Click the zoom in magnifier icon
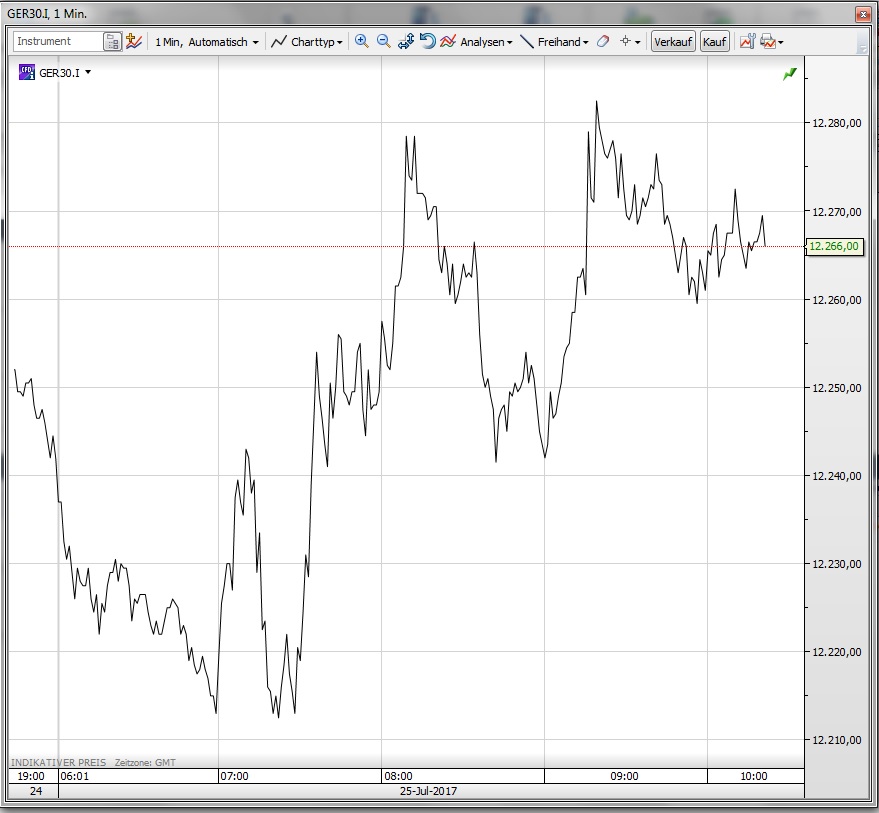Image resolution: width=879 pixels, height=813 pixels. (x=362, y=41)
